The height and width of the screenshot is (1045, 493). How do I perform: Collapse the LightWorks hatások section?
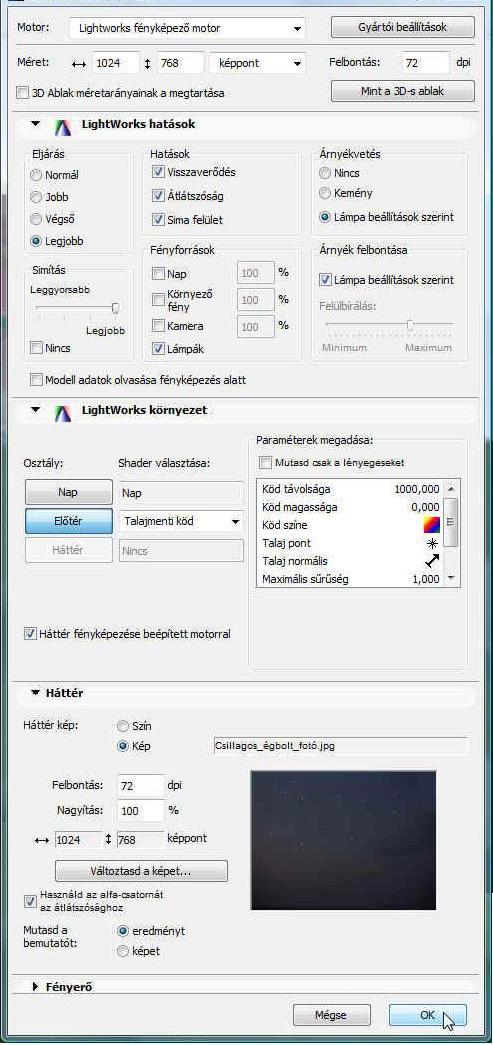pyautogui.click(x=36, y=125)
